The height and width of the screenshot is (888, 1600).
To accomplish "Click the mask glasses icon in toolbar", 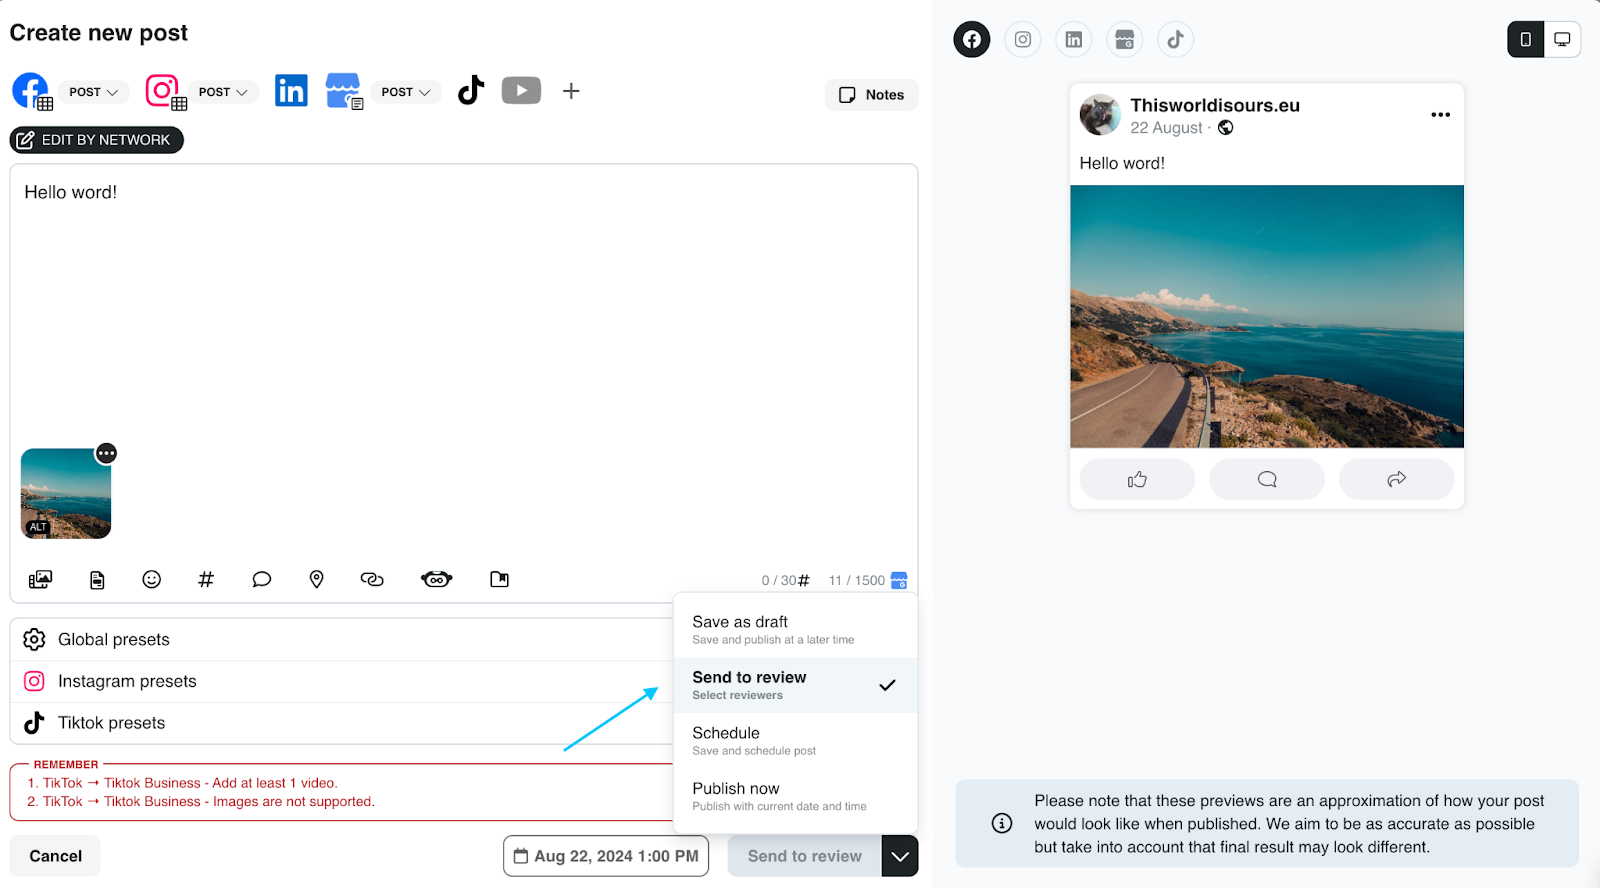I will [x=437, y=580].
